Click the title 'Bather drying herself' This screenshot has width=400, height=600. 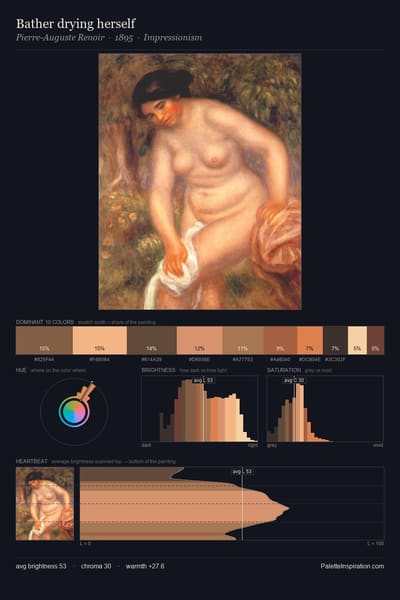click(75, 24)
